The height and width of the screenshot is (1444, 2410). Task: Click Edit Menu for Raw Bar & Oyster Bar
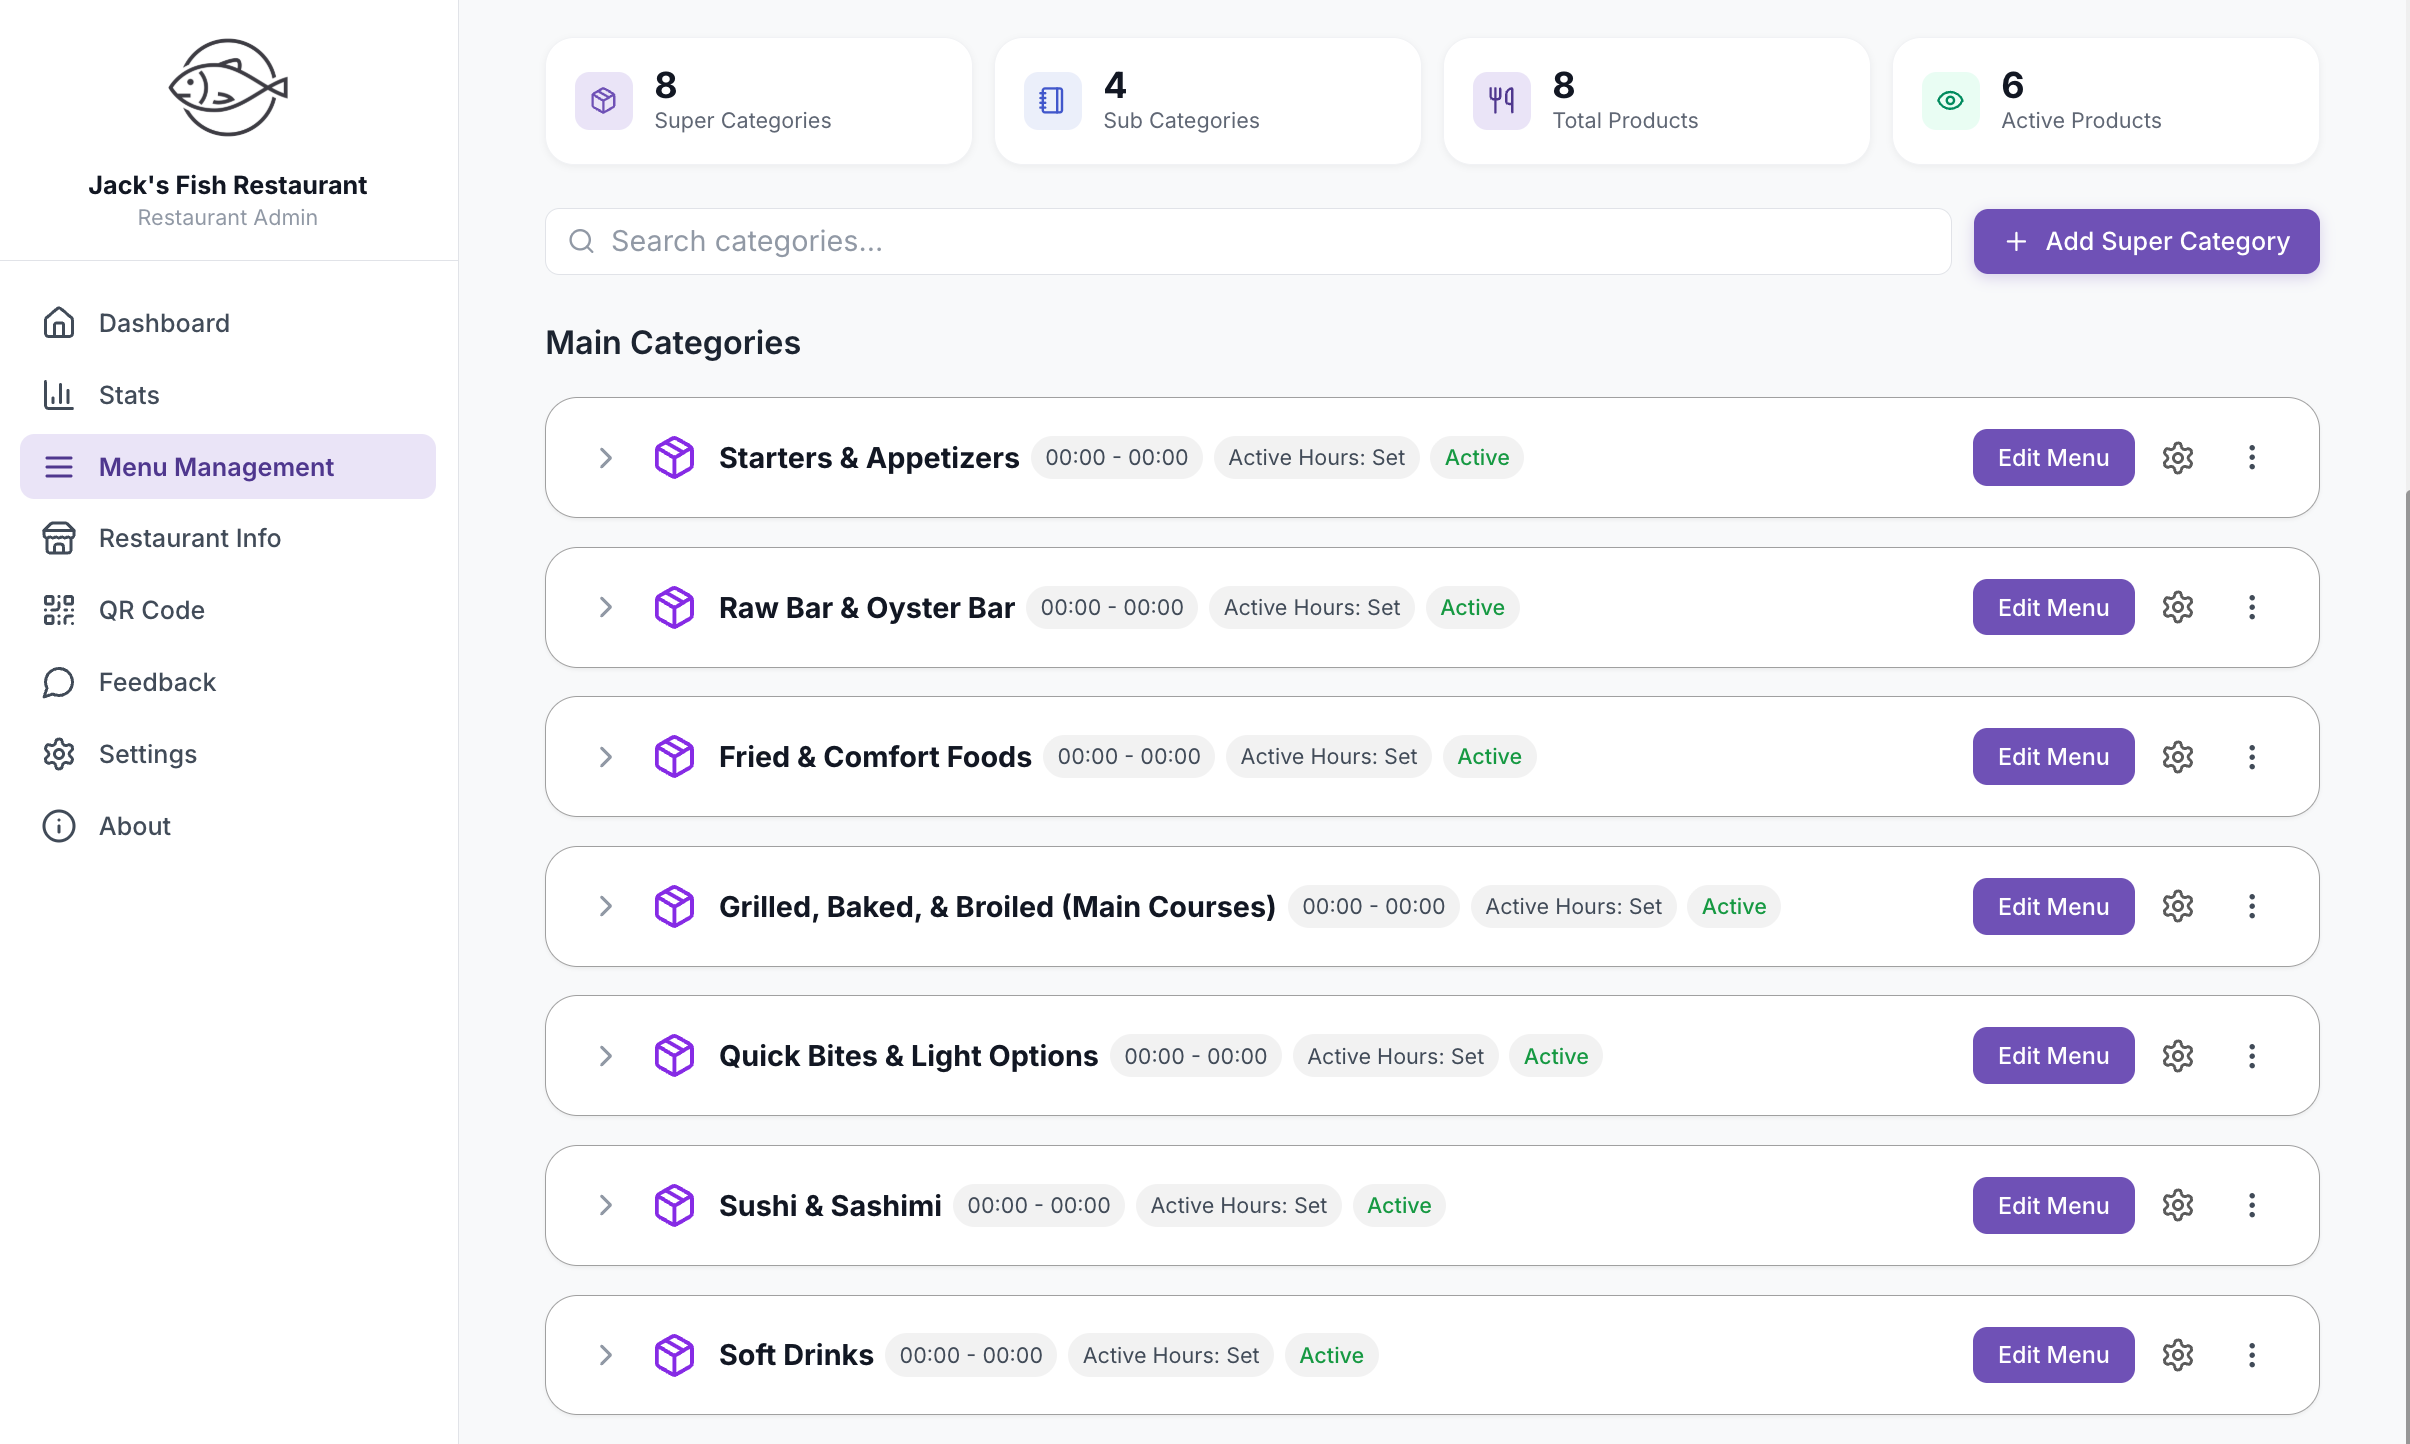(2053, 607)
